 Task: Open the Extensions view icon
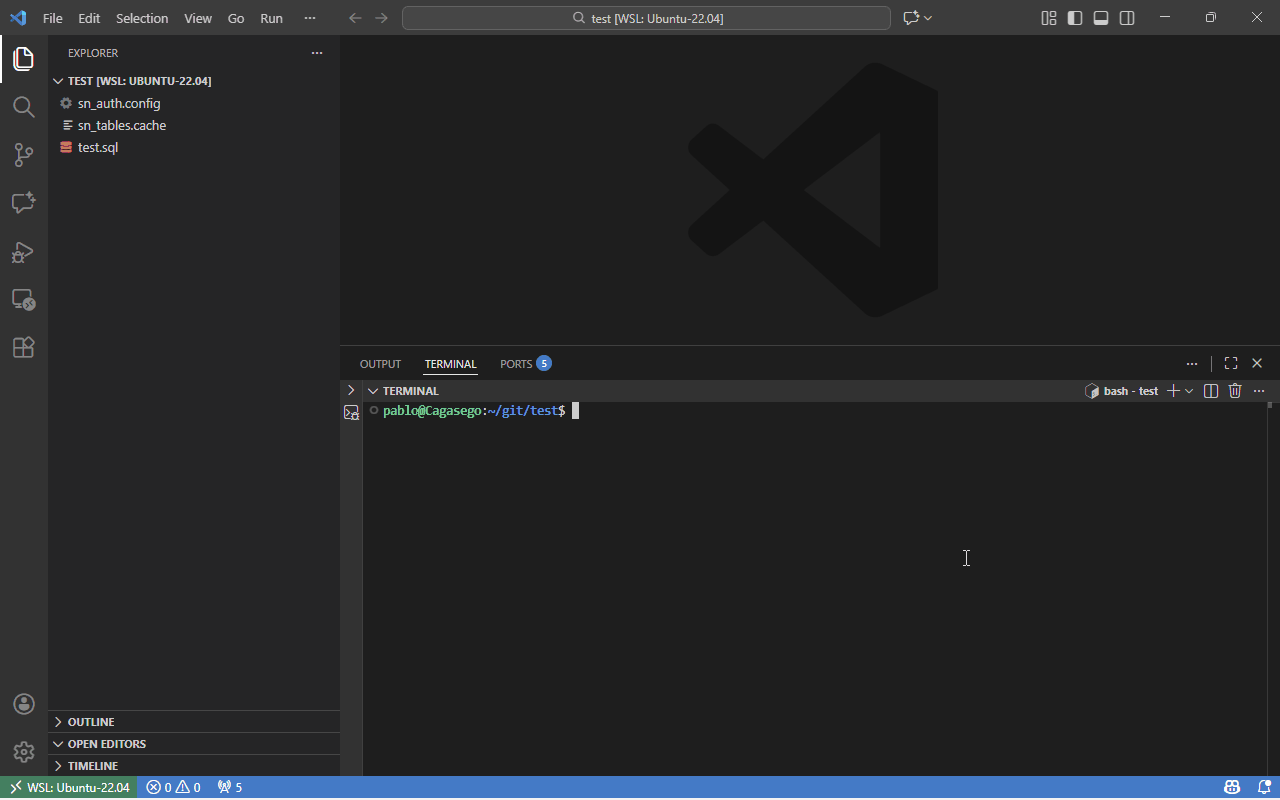23,347
